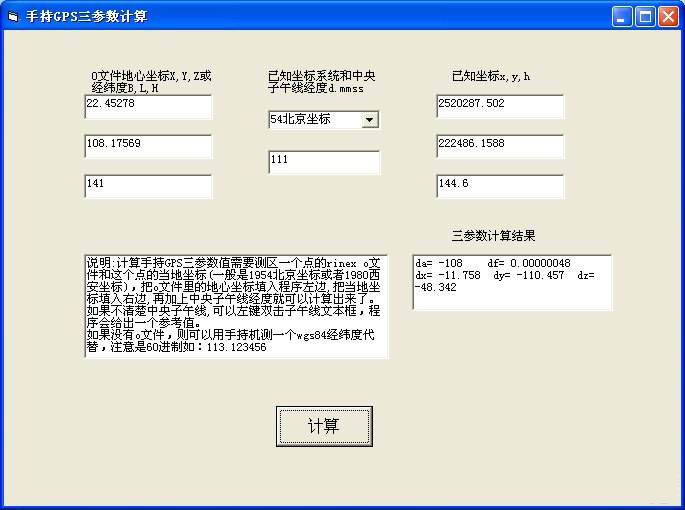The width and height of the screenshot is (685, 510).
Task: Maximize the 手持GPS三参数计算 window
Action: coord(645,16)
